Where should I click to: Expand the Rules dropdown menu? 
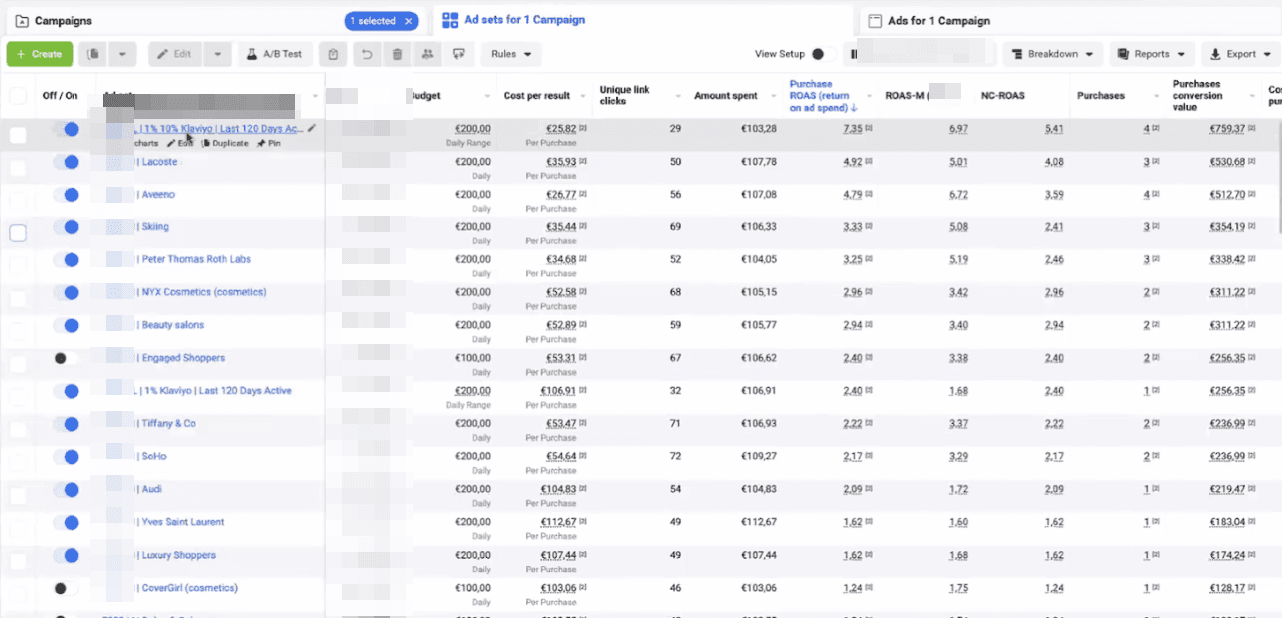[x=511, y=54]
